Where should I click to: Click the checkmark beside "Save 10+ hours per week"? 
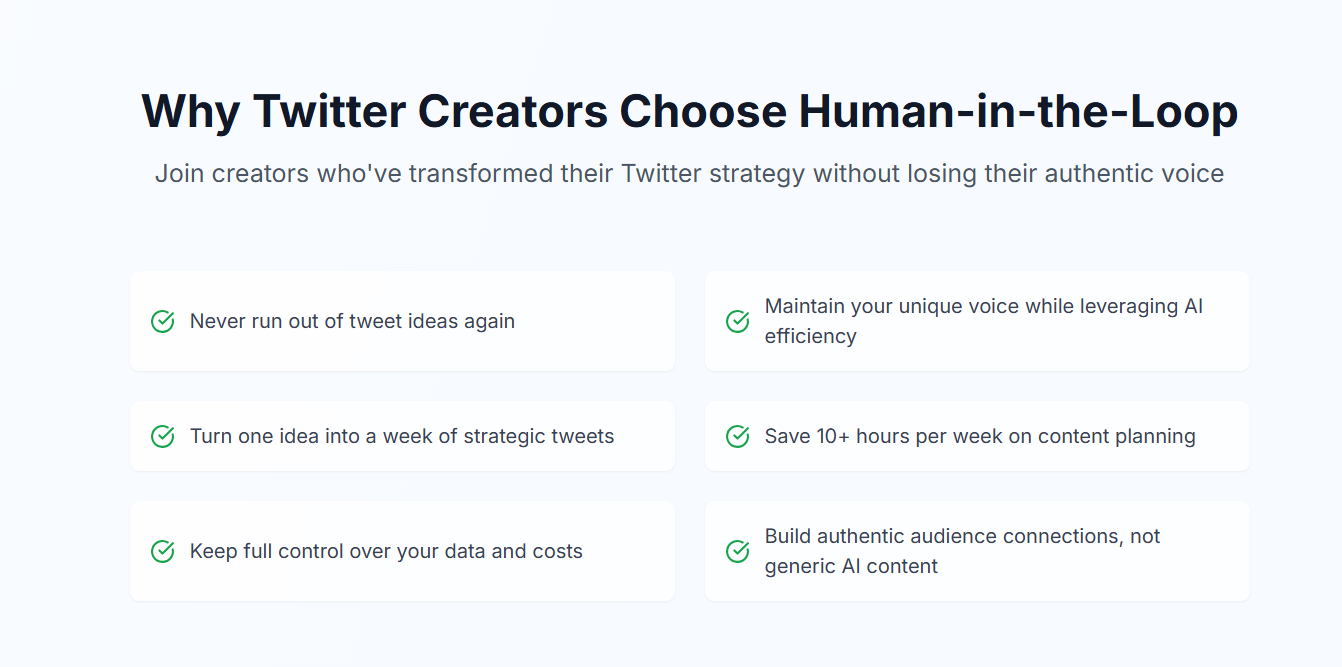tap(737, 436)
